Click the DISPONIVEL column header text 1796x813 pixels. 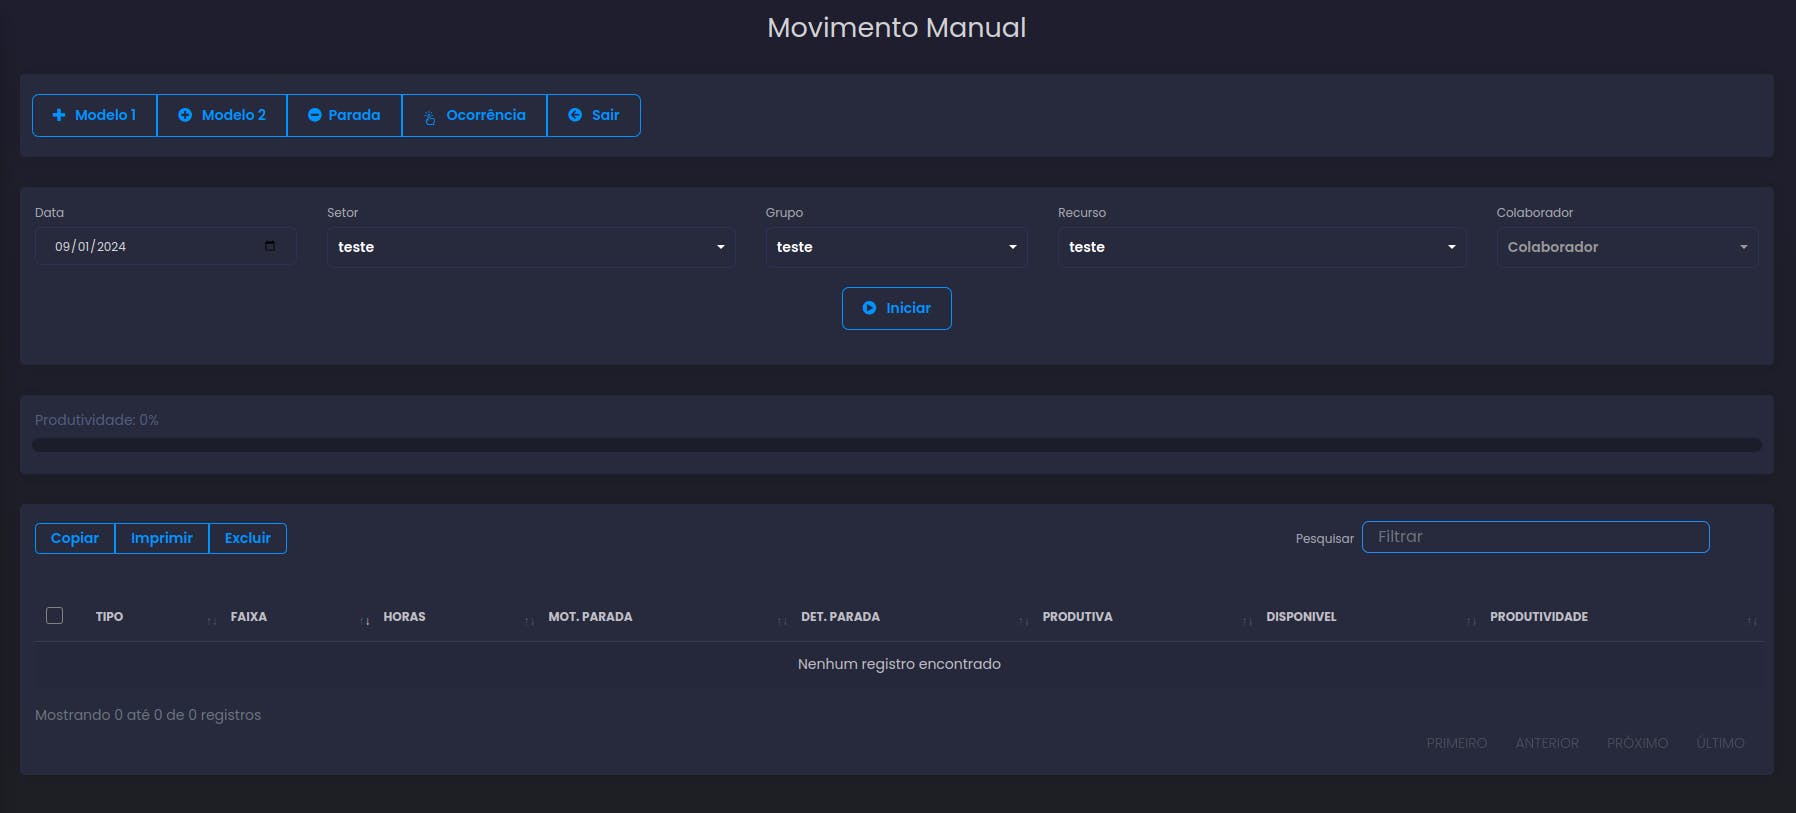1302,617
